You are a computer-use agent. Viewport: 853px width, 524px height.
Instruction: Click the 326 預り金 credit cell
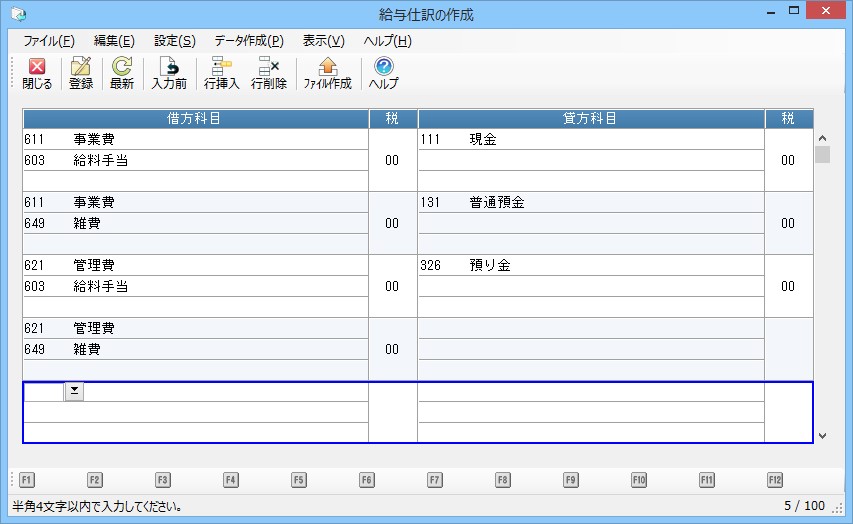(590, 266)
